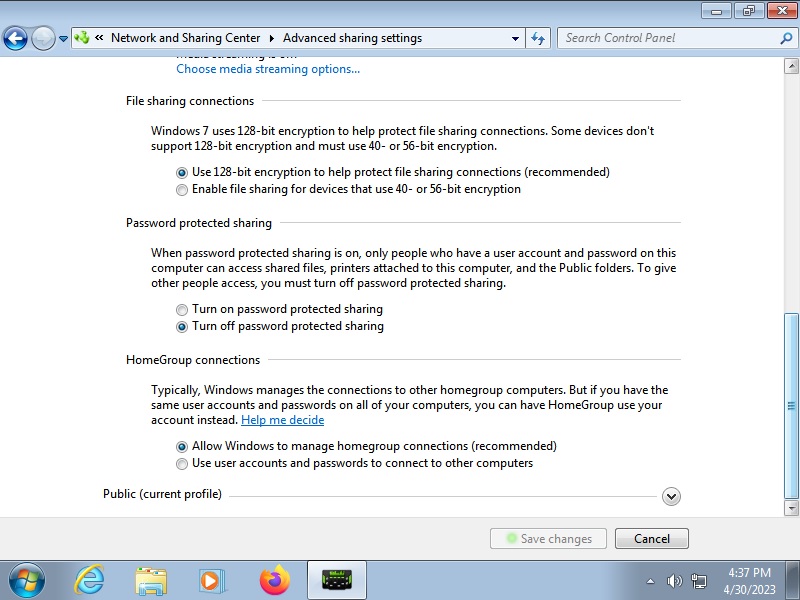Image resolution: width=800 pixels, height=600 pixels.
Task: Click the search magnifier icon
Action: point(787,38)
